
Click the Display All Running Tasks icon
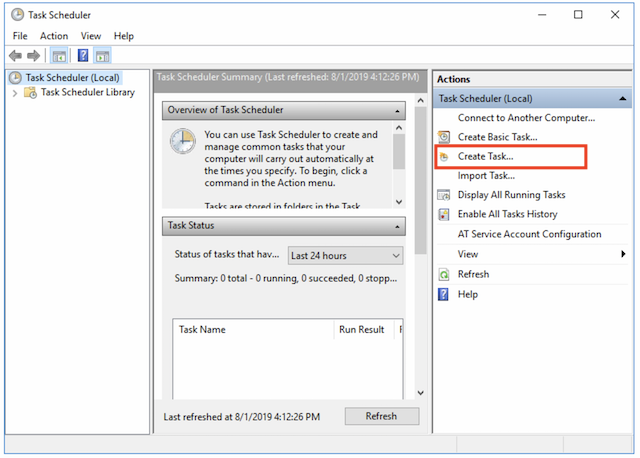tap(444, 195)
